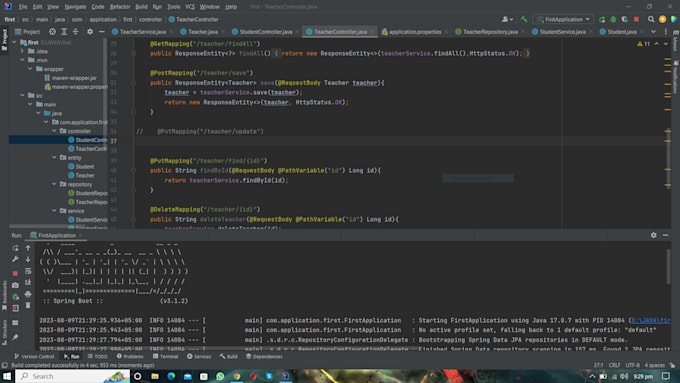Clear console with the trash icon
Screen dimensions: 680x383
tap(28, 305)
